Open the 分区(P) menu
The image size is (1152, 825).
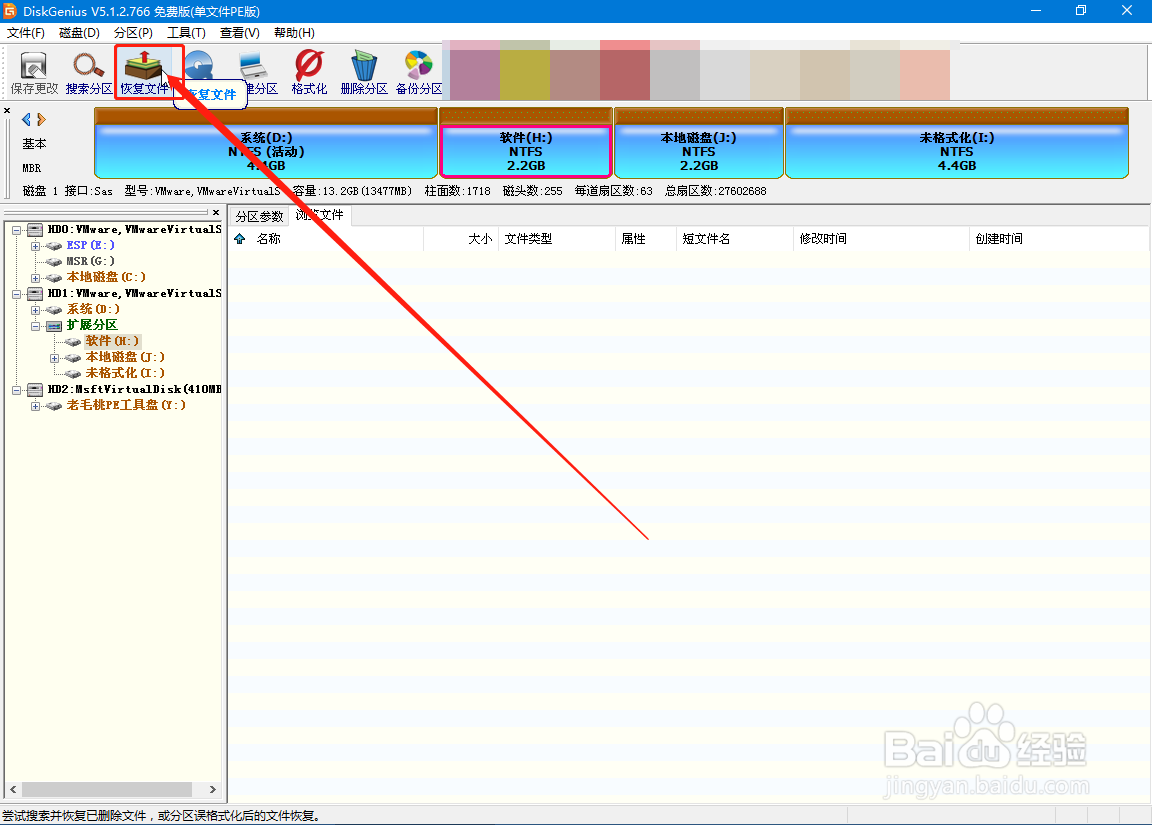133,33
